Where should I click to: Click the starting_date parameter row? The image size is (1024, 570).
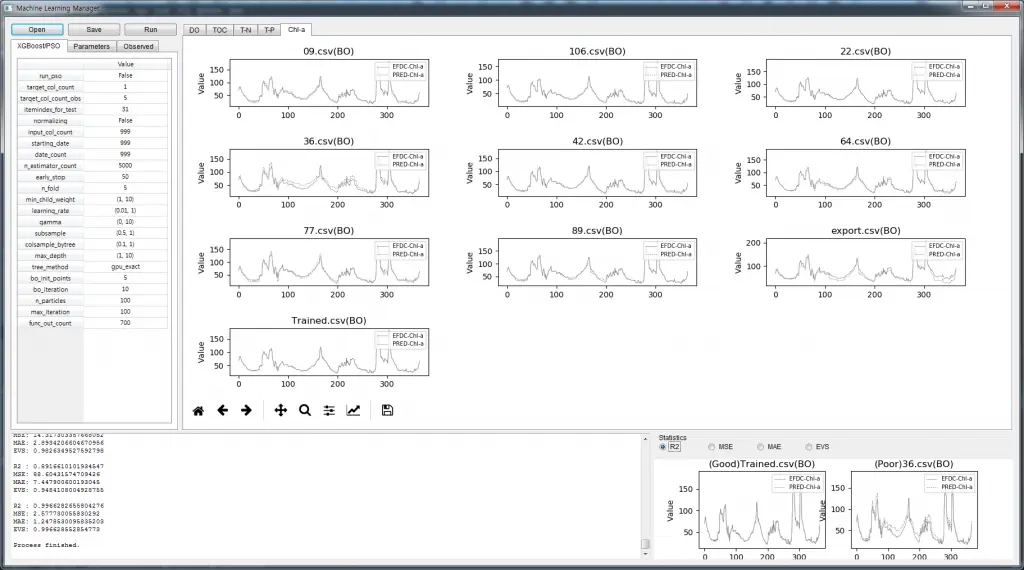(93, 143)
